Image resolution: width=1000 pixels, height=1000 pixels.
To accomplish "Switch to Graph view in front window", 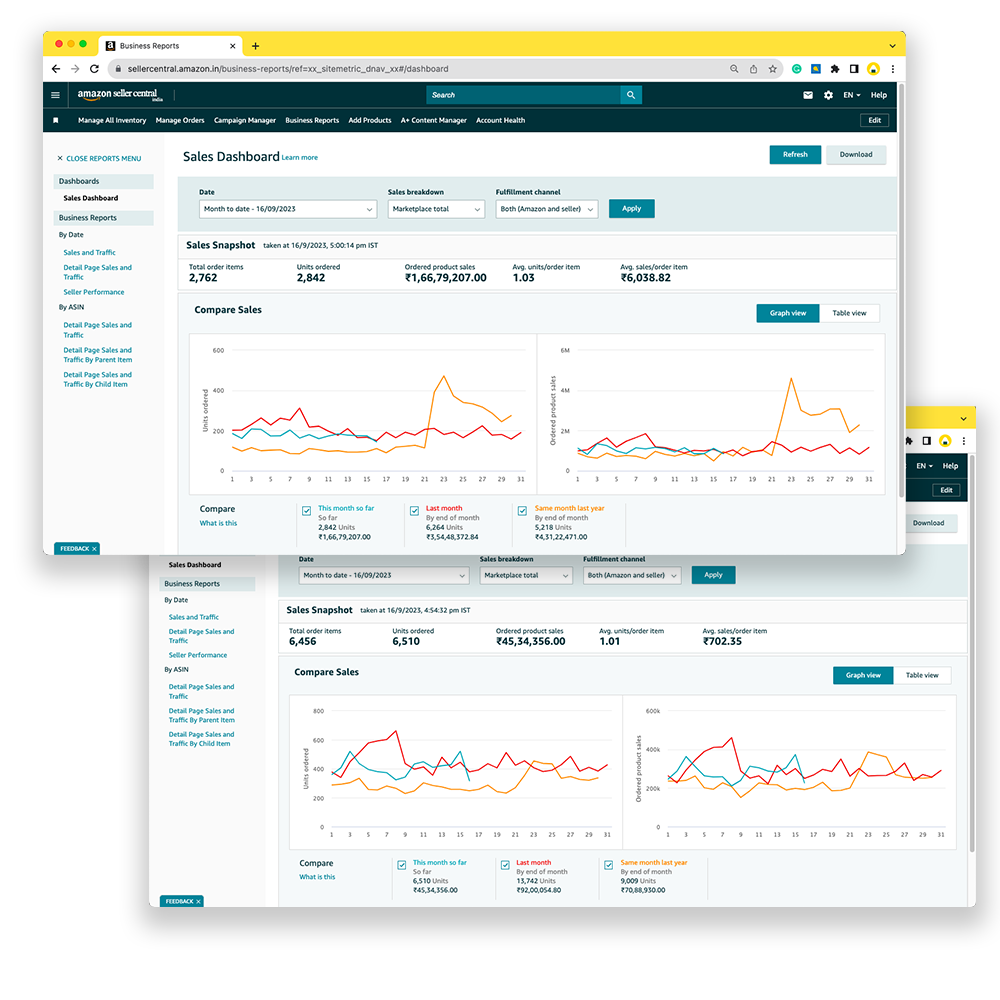I will (x=788, y=313).
